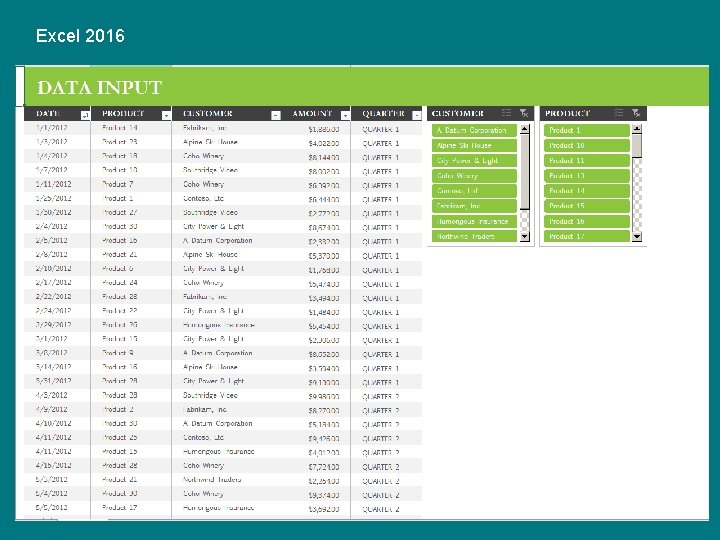720x540 pixels.
Task: Select Product 13 in PRODUCT slicer
Action: coord(586,176)
